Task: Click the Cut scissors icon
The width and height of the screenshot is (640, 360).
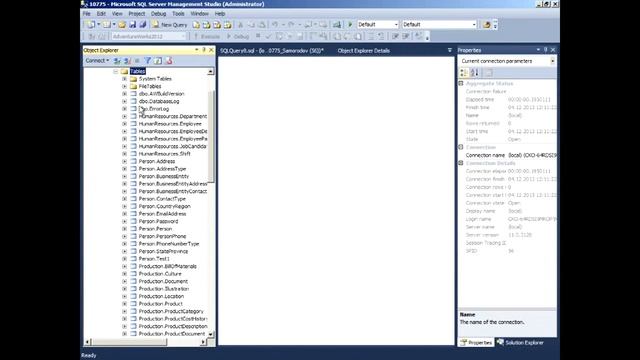Action: (240, 25)
